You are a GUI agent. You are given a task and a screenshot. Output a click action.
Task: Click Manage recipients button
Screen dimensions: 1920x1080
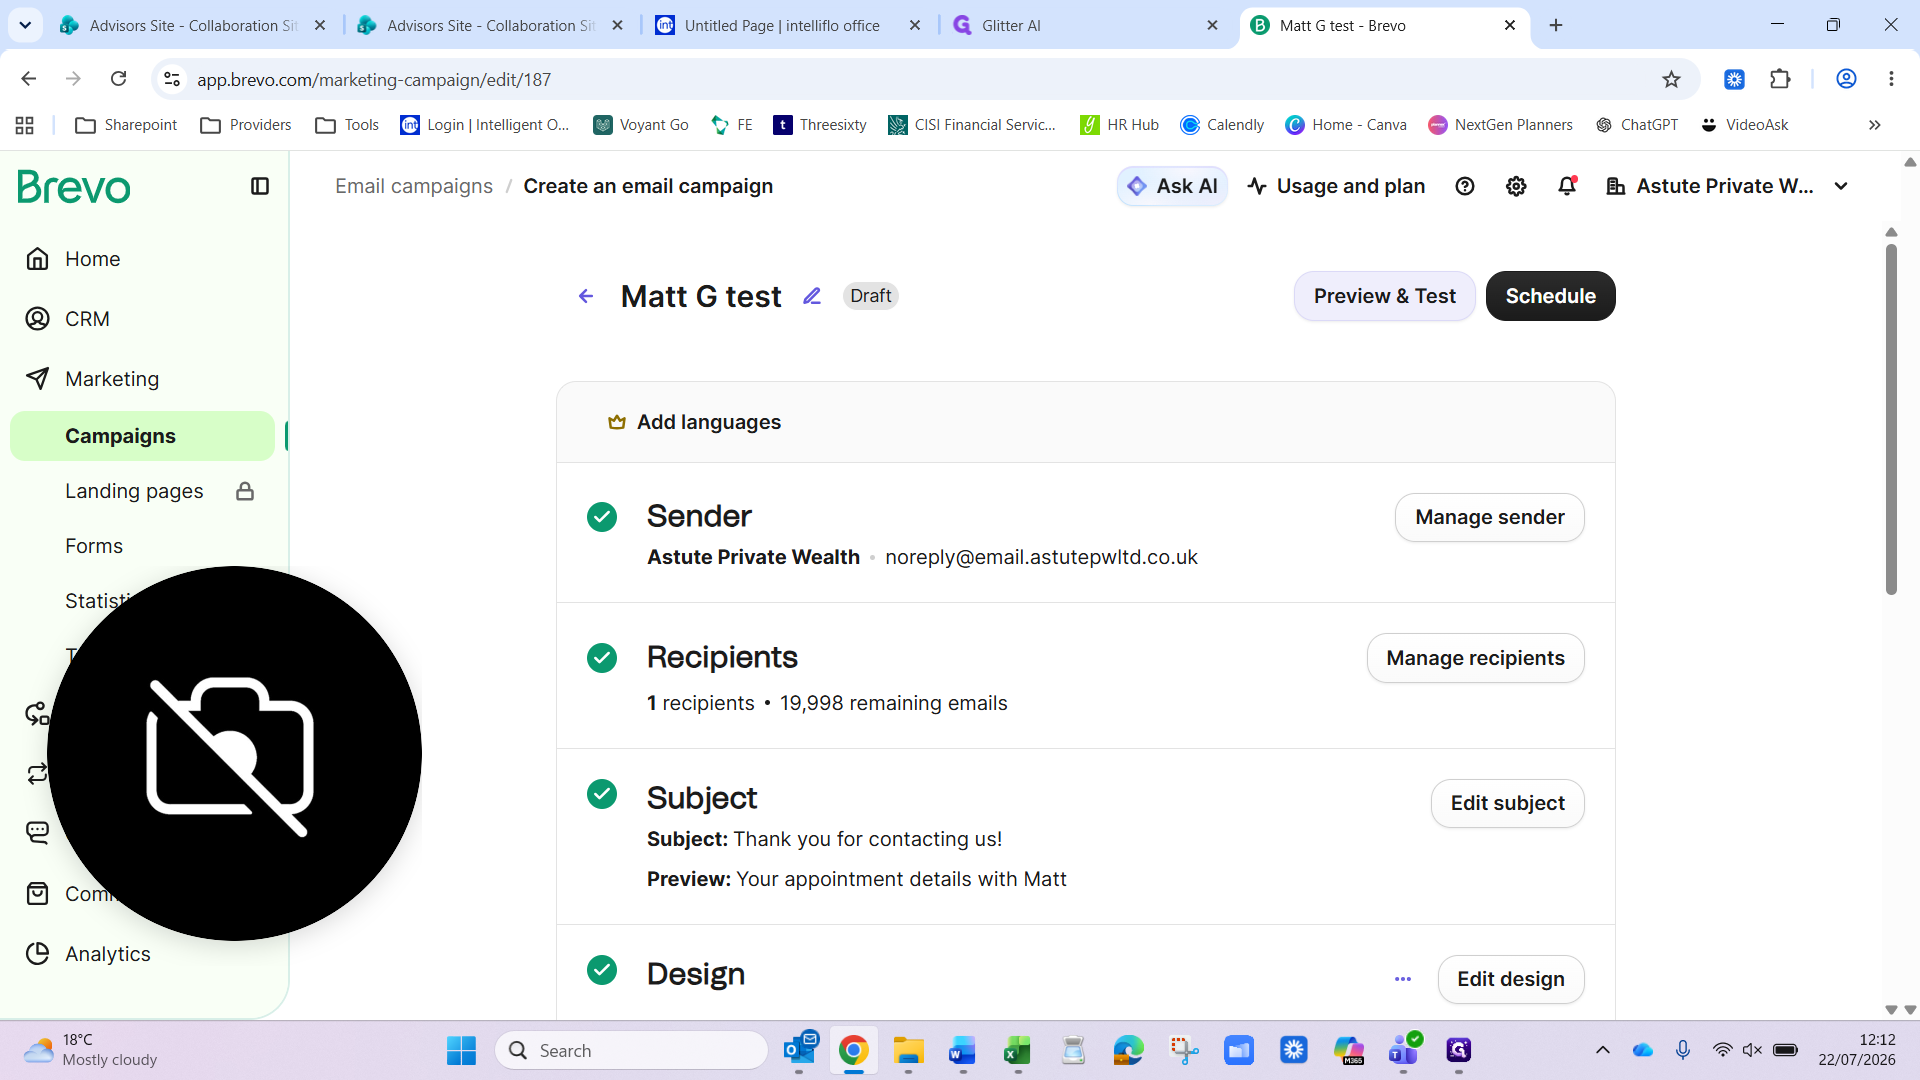[1476, 658]
